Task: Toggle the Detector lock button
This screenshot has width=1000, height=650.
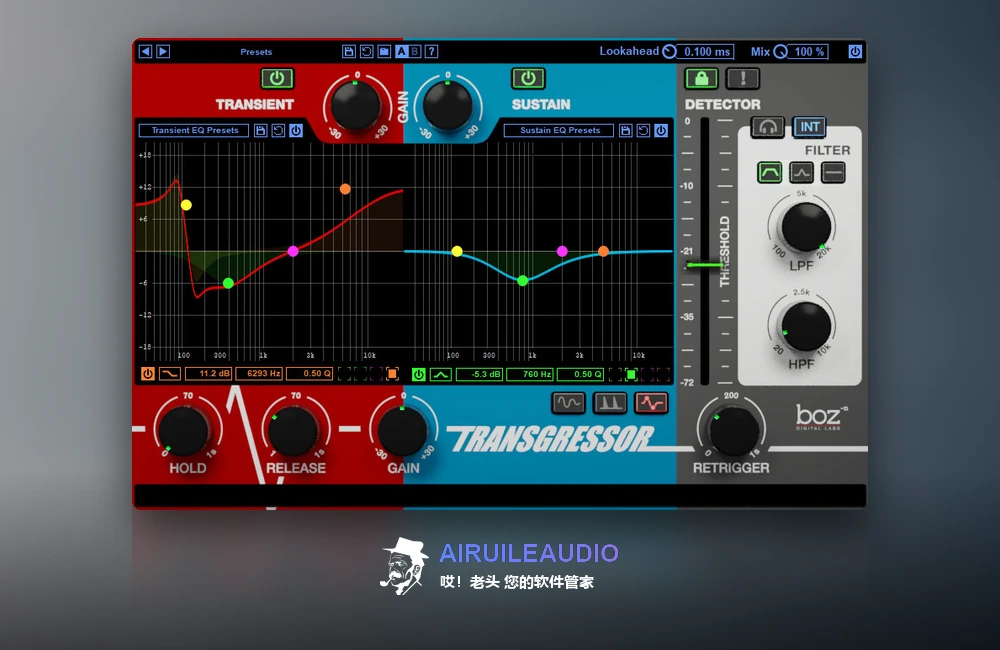Action: click(701, 78)
